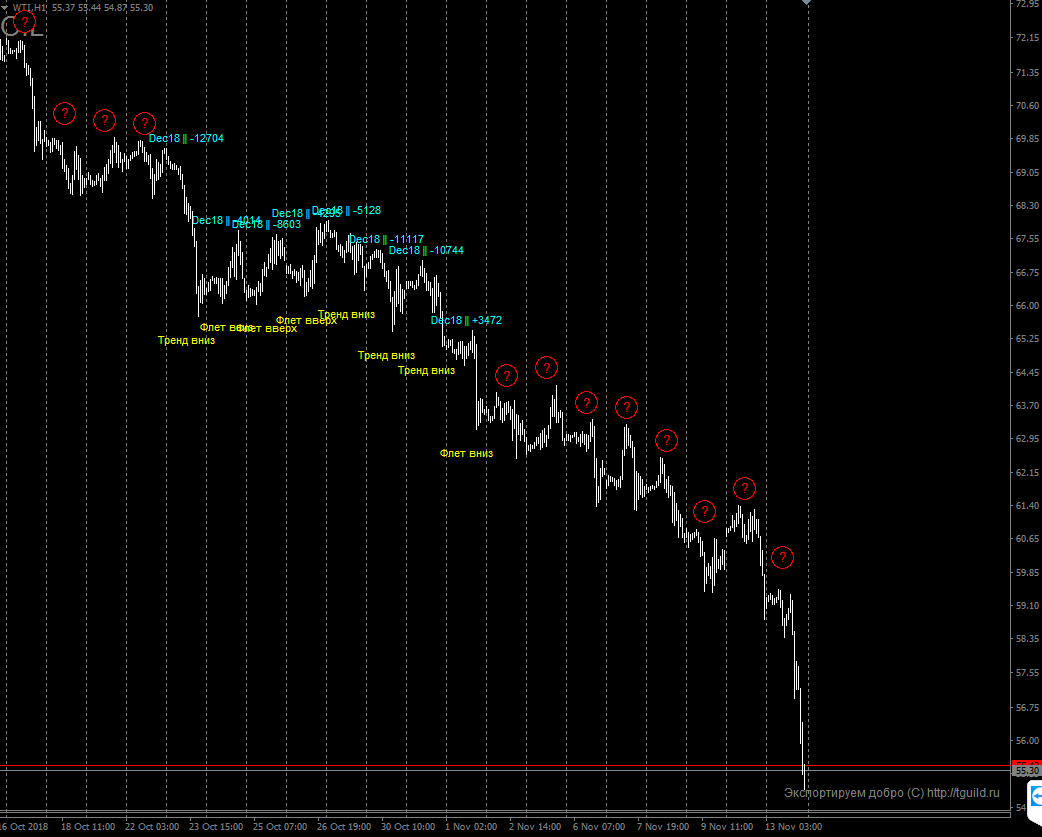Viewport: 1042px width, 837px height.
Task: Click the 22 Oct 03:00 time axis label
Action: tap(152, 826)
